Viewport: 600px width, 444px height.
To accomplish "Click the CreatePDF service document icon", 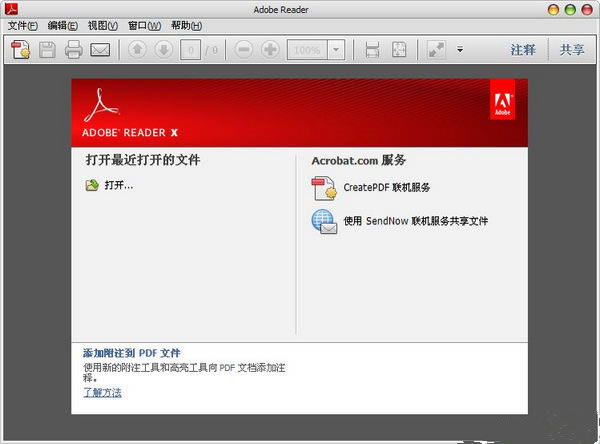I will (x=324, y=188).
